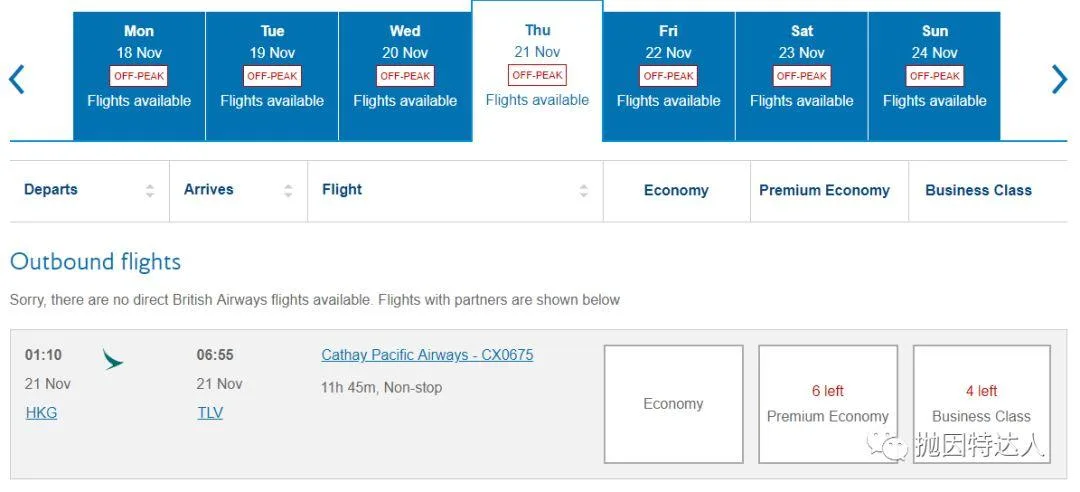Click the TLV arrival airport link
Image resolution: width=1080 pixels, height=492 pixels.
point(210,412)
